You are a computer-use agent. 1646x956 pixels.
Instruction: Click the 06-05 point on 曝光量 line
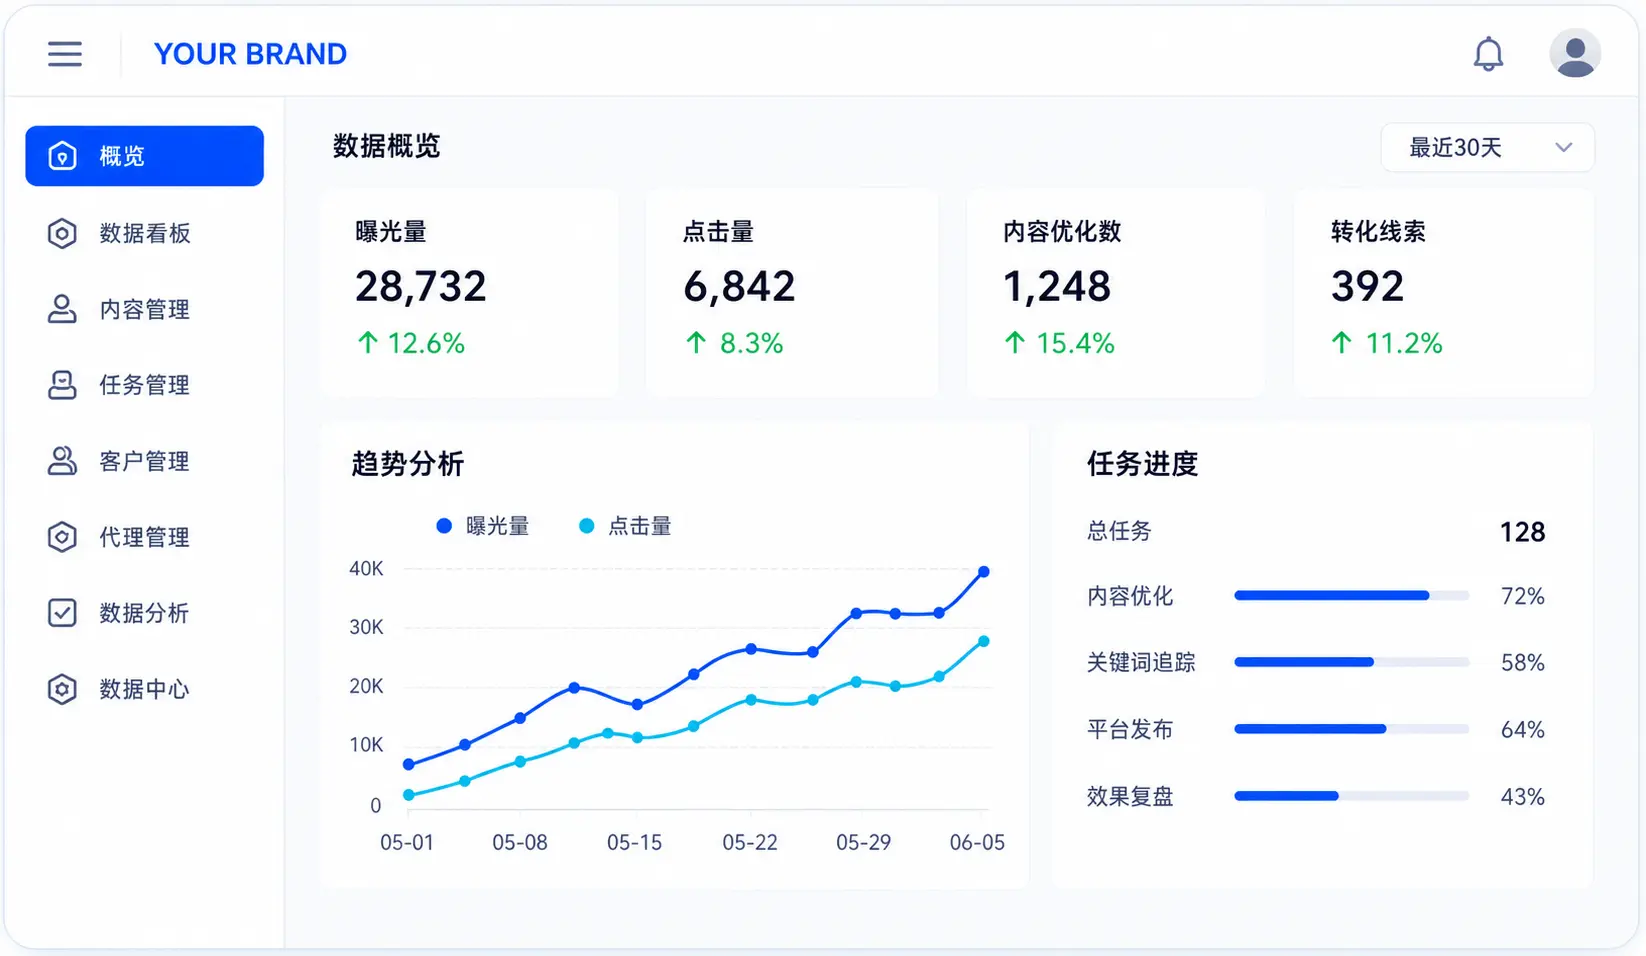tap(984, 572)
